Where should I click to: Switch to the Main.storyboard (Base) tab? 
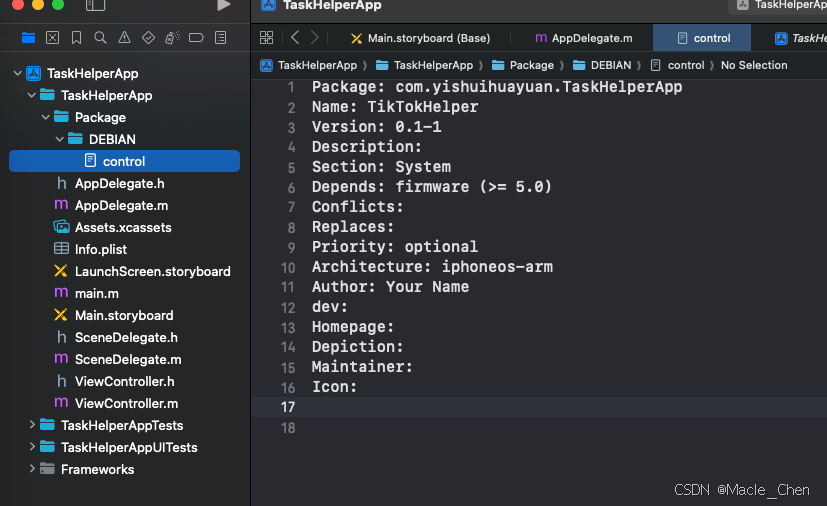tap(420, 38)
